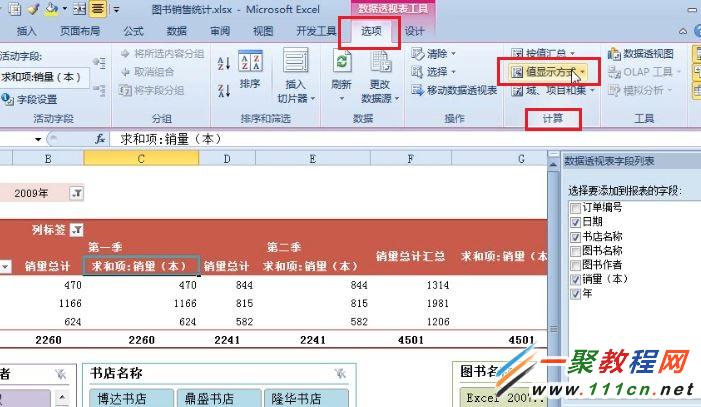Click collapse entire field icon
This screenshot has width=701, height=407.
tap(99, 90)
